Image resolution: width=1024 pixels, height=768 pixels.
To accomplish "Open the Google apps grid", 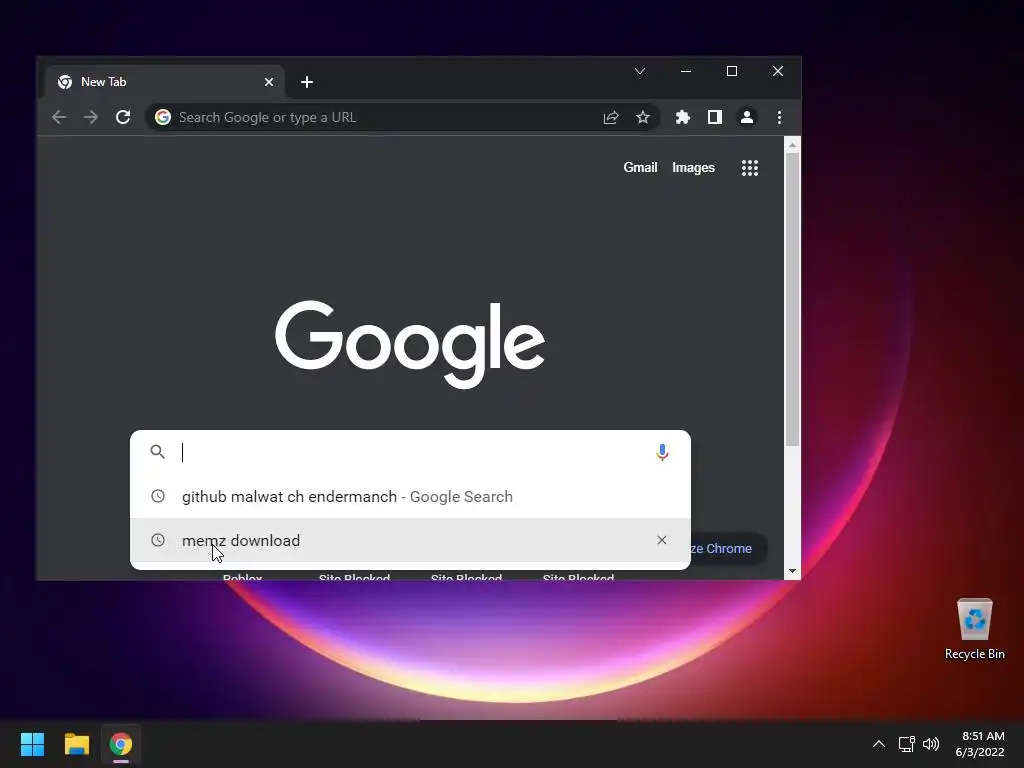I will pos(750,168).
